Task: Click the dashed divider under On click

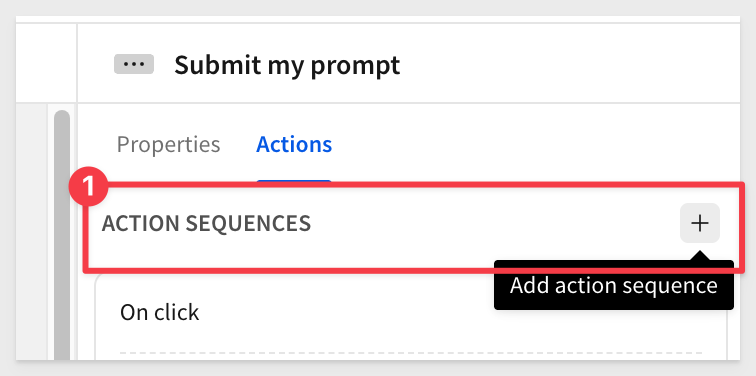Action: [x=410, y=354]
